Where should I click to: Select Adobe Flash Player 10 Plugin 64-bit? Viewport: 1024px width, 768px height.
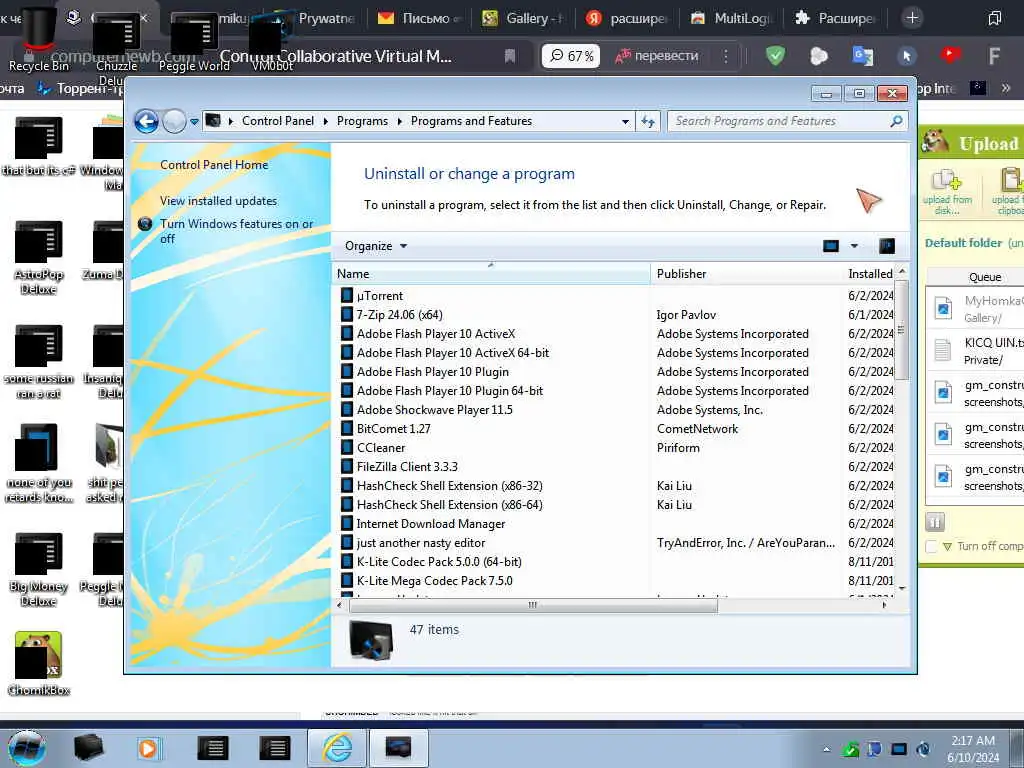point(449,391)
